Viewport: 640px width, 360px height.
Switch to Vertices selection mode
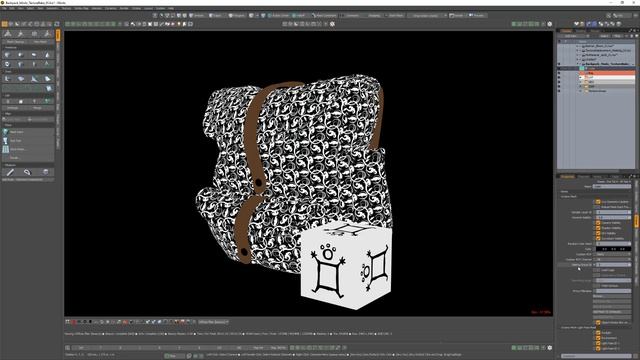197,16
